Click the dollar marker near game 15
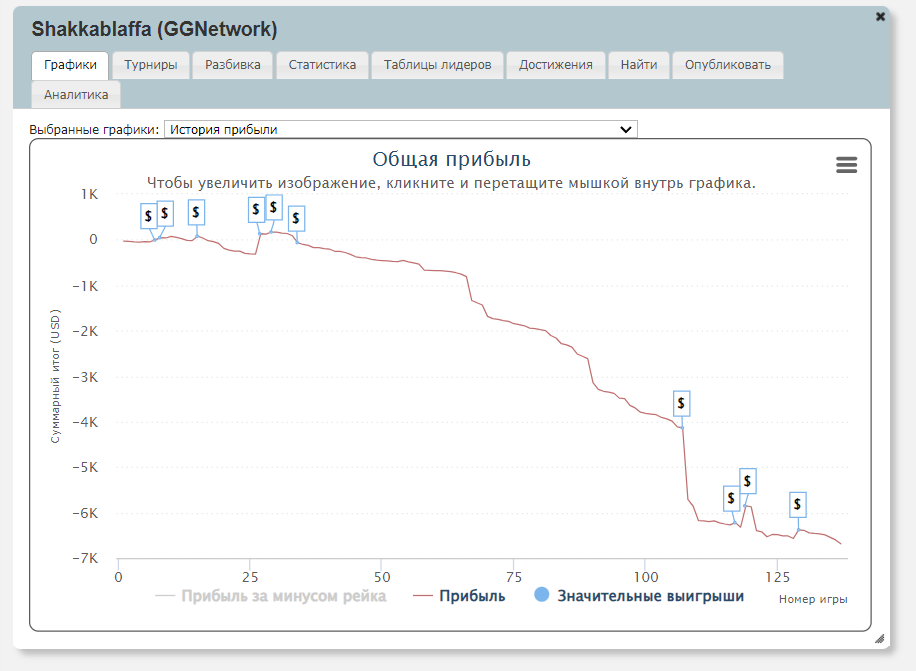916x671 pixels. click(x=196, y=212)
